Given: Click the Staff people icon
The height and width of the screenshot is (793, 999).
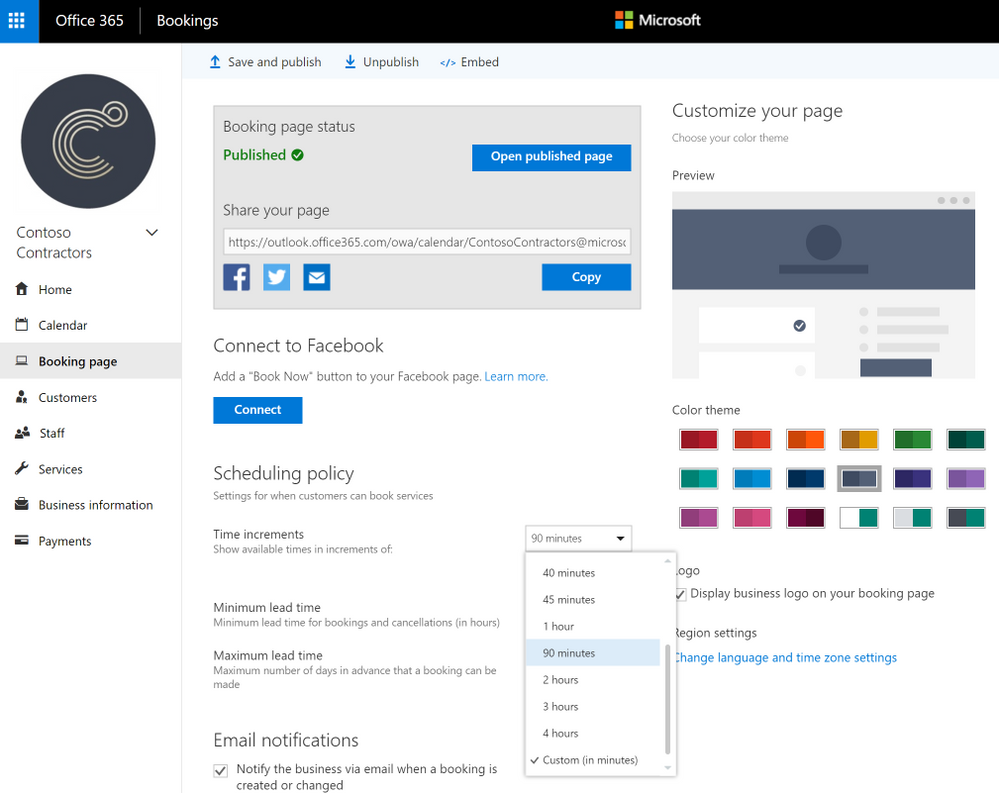Looking at the screenshot, I should click(x=22, y=432).
